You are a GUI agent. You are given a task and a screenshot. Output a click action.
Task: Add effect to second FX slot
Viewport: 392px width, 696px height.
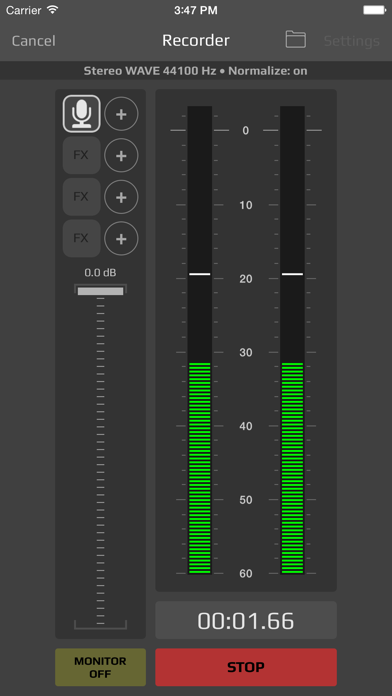click(x=121, y=197)
